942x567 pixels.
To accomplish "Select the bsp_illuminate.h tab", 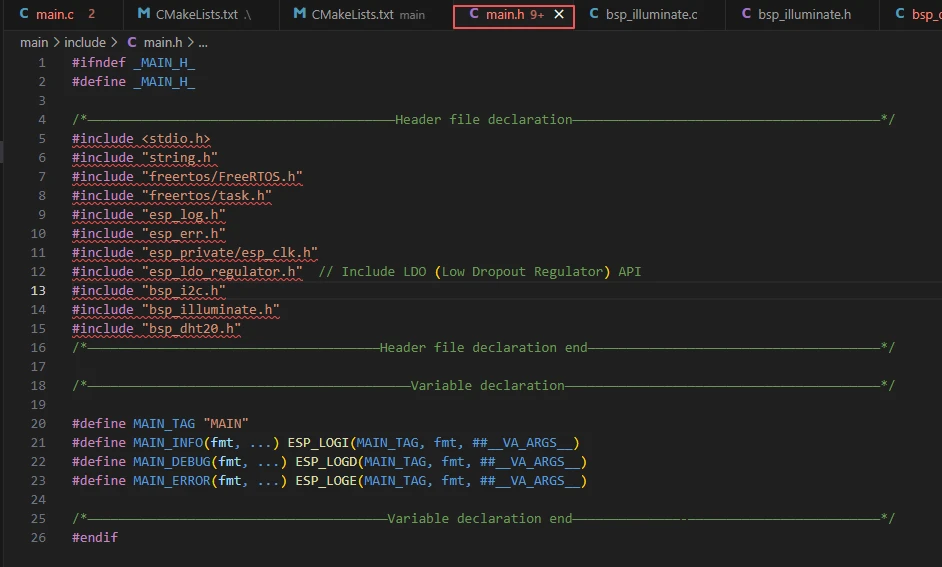I will click(804, 15).
